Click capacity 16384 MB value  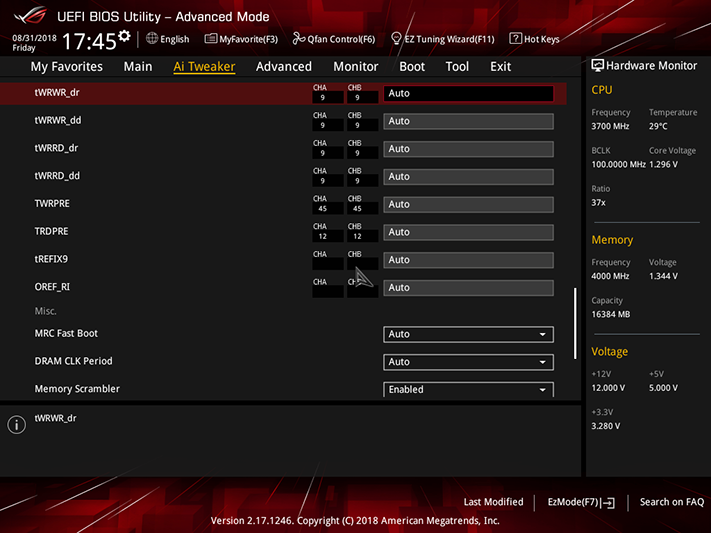click(611, 314)
